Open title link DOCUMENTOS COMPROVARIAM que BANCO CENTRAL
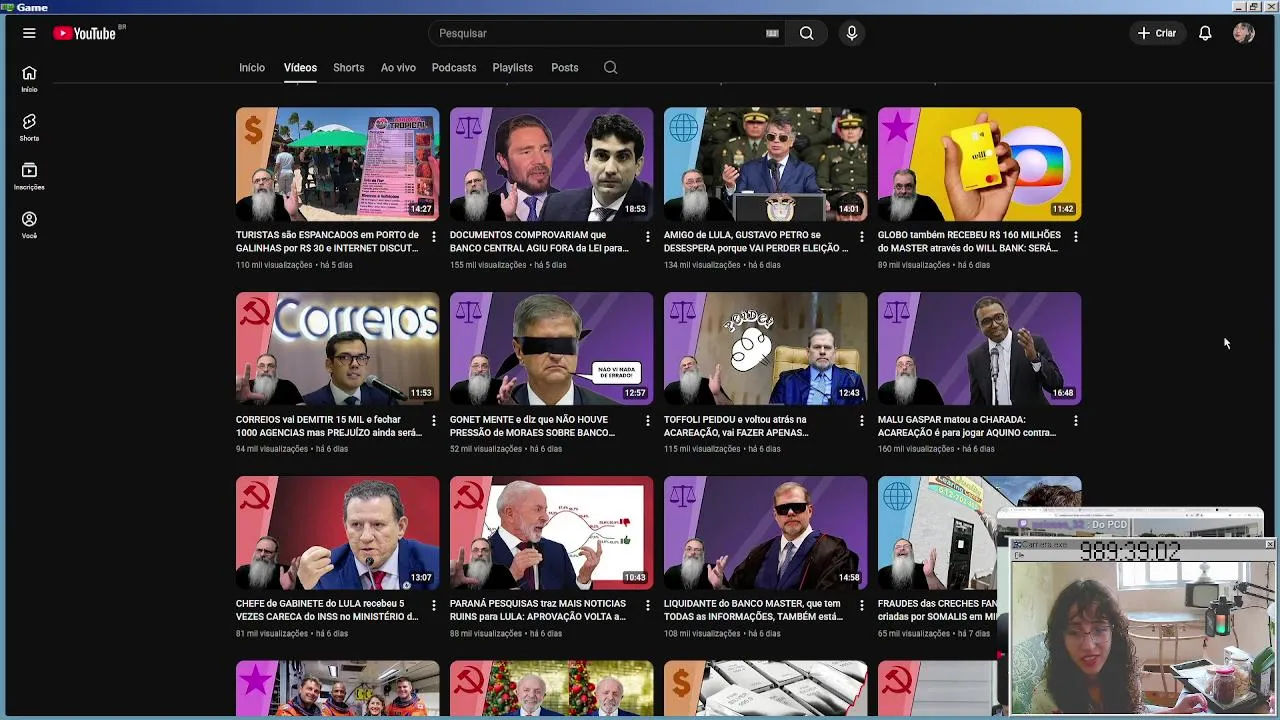This screenshot has height=720, width=1280. [x=540, y=241]
